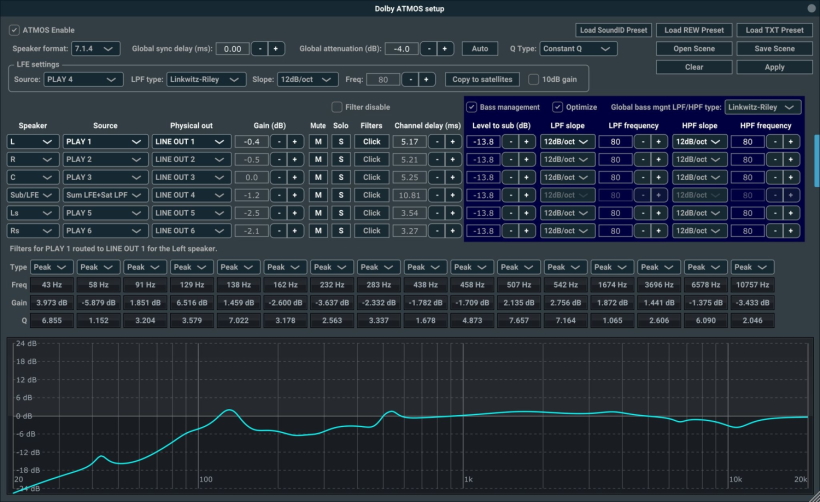
Task: Open Global bass mgmt LPF/HPF type dropdown
Action: [763, 107]
